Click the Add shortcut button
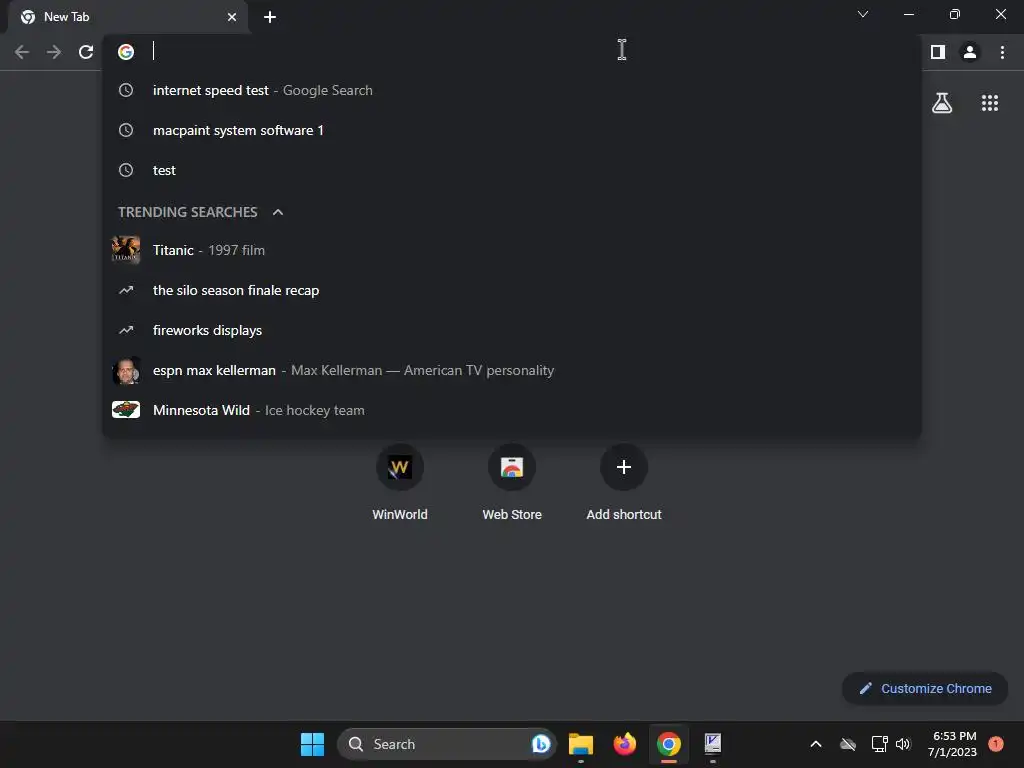The image size is (1024, 768). 624,482
